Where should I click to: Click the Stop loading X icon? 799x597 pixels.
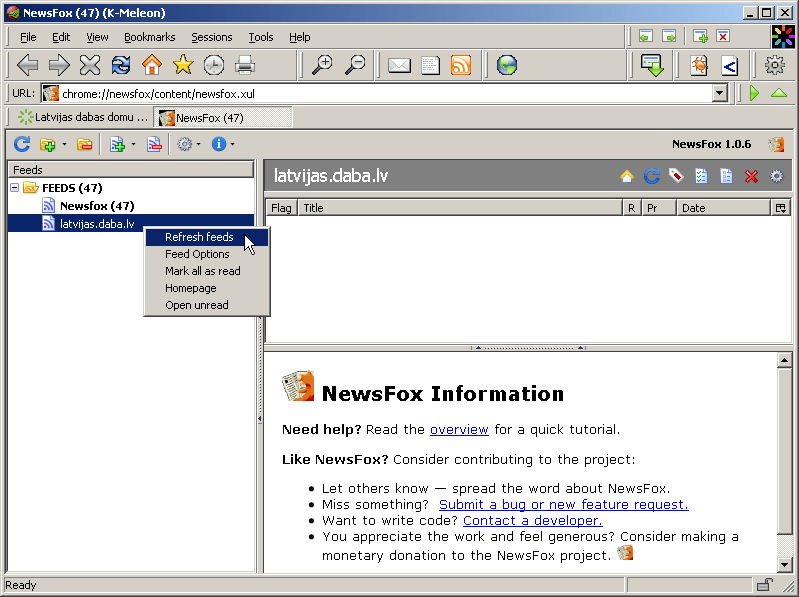(90, 65)
